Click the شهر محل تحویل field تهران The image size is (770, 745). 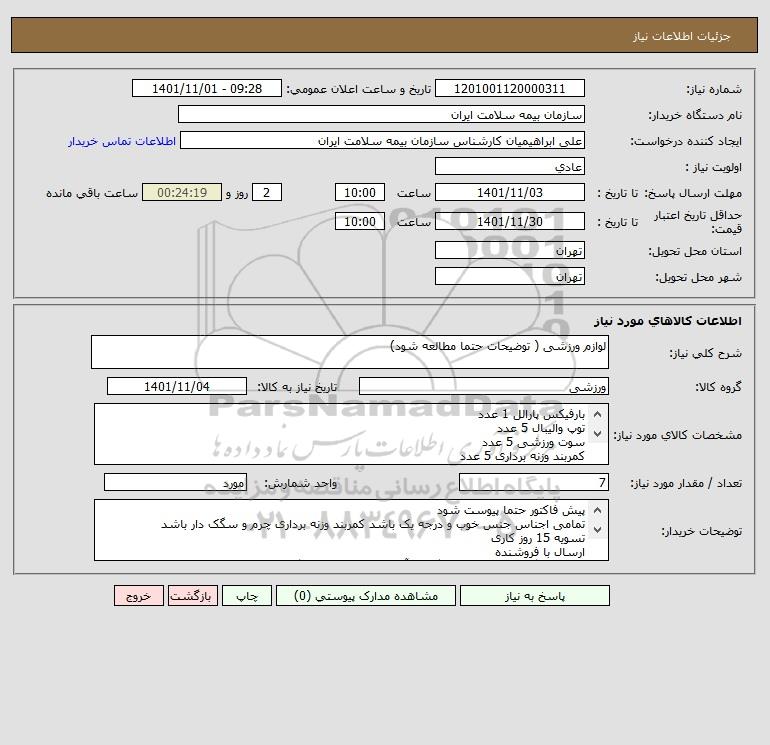click(510, 276)
